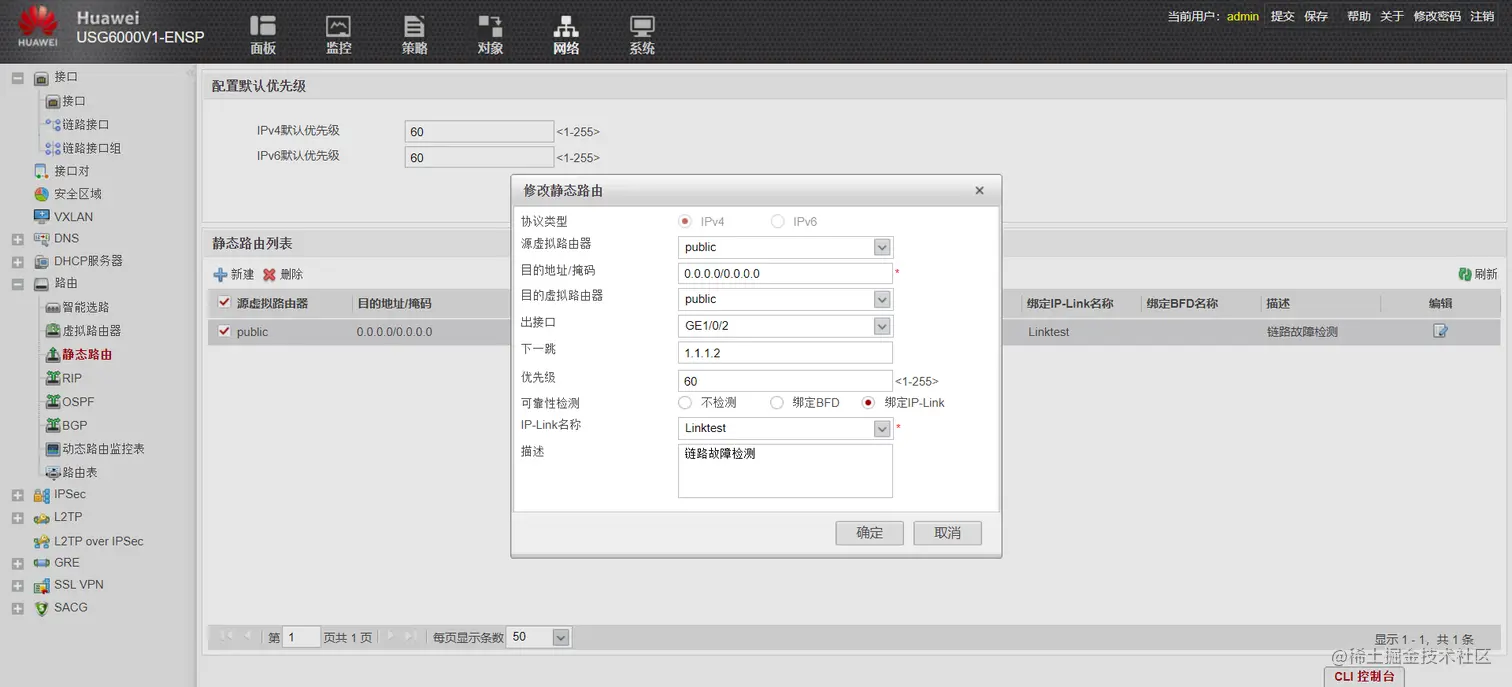Open 关于 about link
The height and width of the screenshot is (687, 1512).
pyautogui.click(x=1392, y=16)
